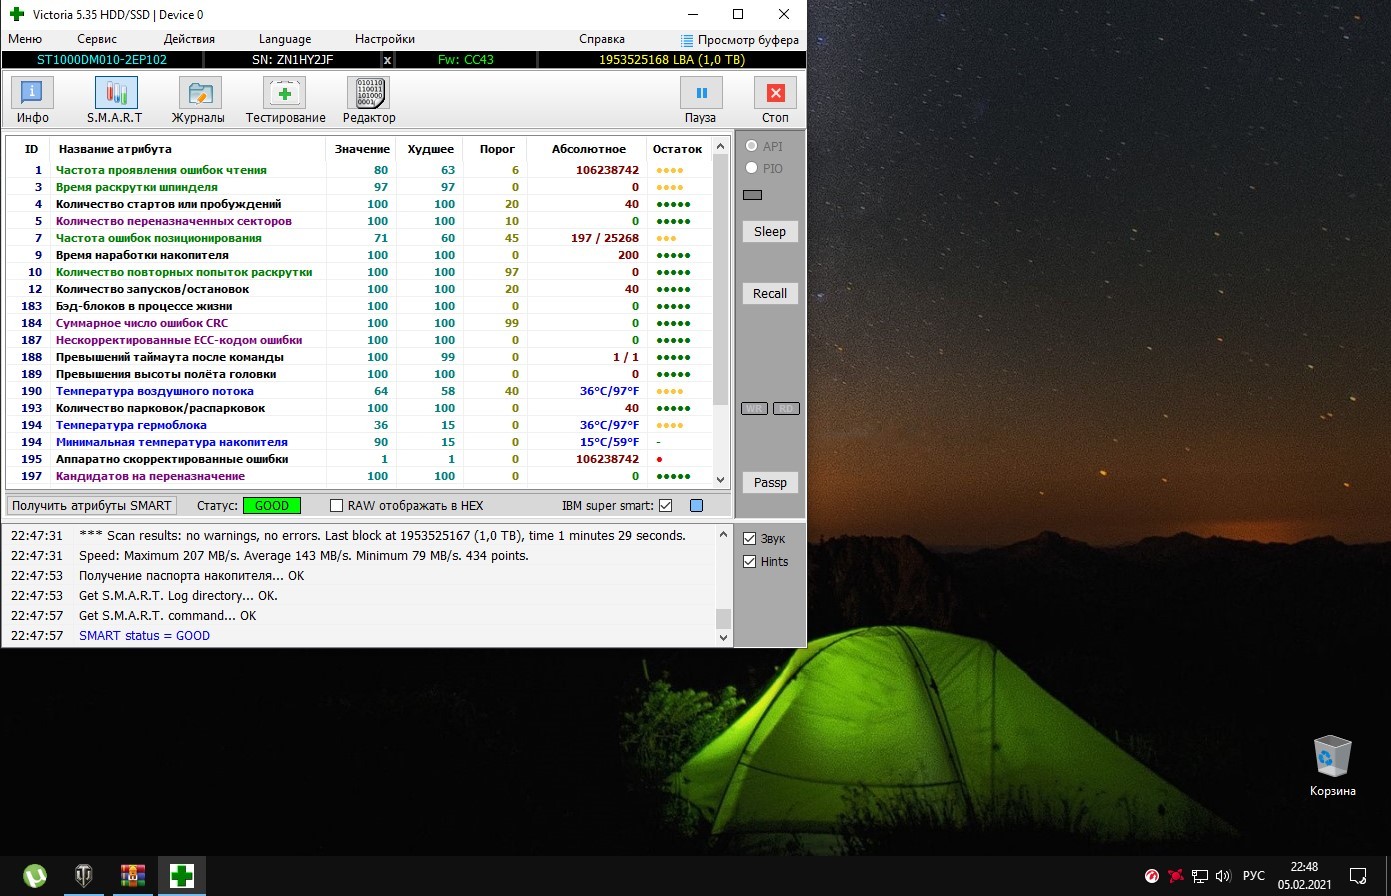The width and height of the screenshot is (1391, 896).
Task: Click log panel scrollbar down arrow
Action: point(724,636)
